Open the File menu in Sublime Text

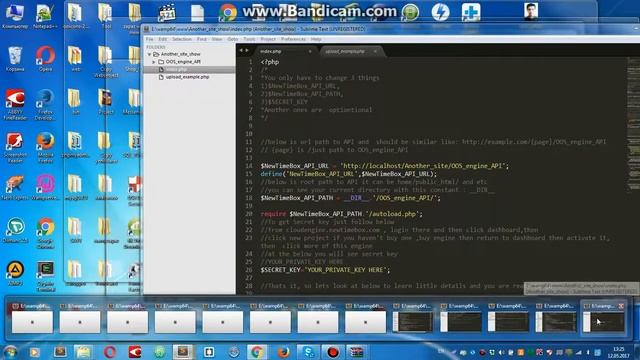click(149, 39)
